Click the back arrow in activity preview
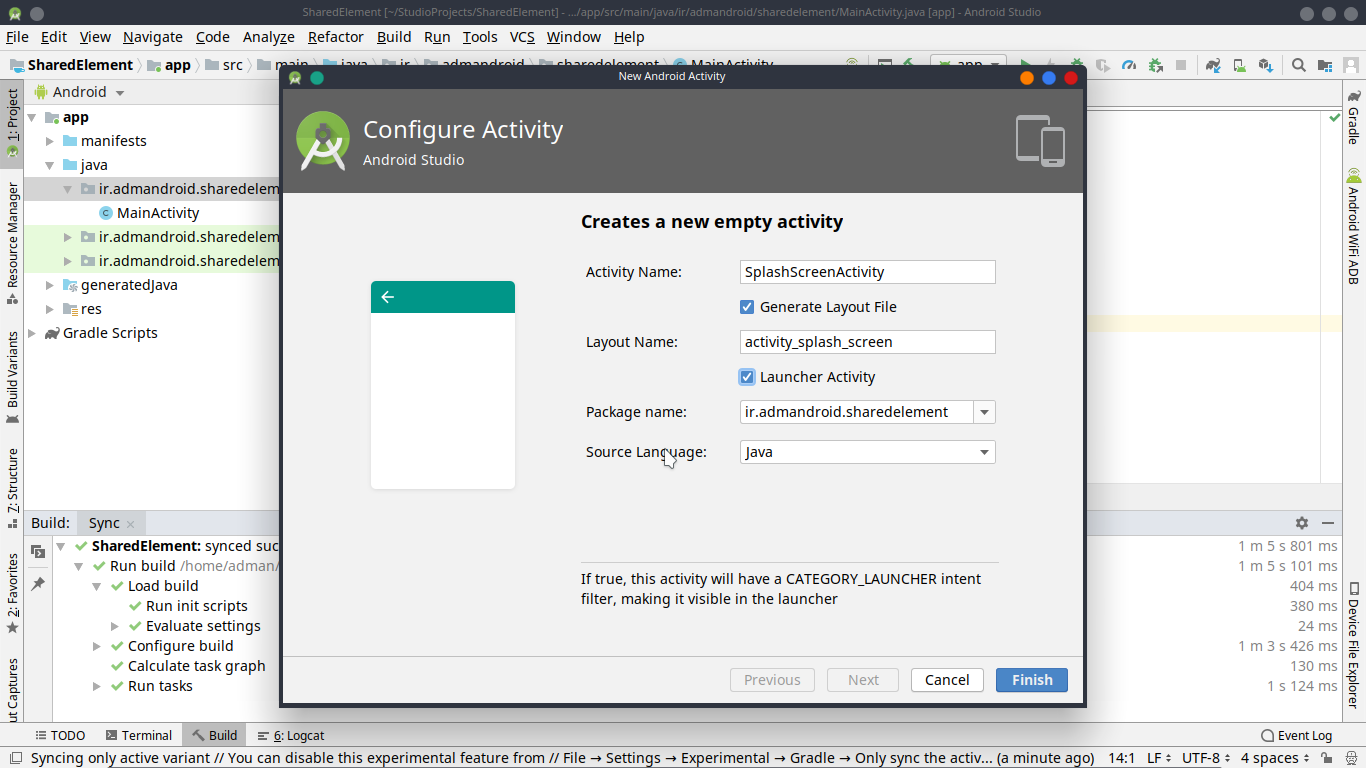The image size is (1366, 768). point(388,297)
